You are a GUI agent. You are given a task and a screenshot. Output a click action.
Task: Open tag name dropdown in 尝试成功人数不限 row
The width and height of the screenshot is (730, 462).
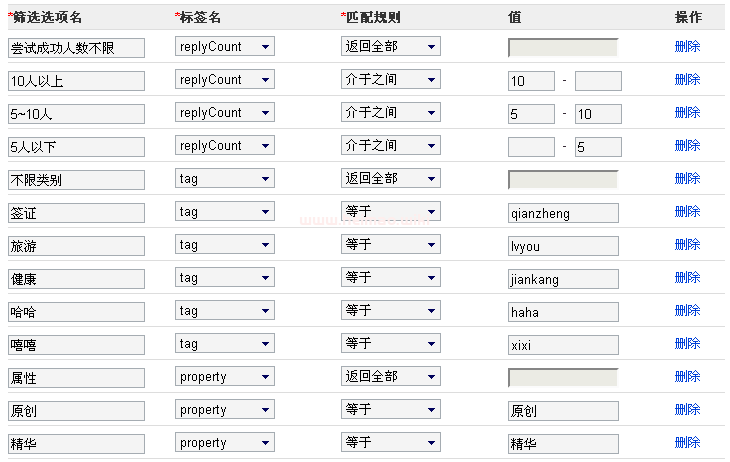[224, 47]
